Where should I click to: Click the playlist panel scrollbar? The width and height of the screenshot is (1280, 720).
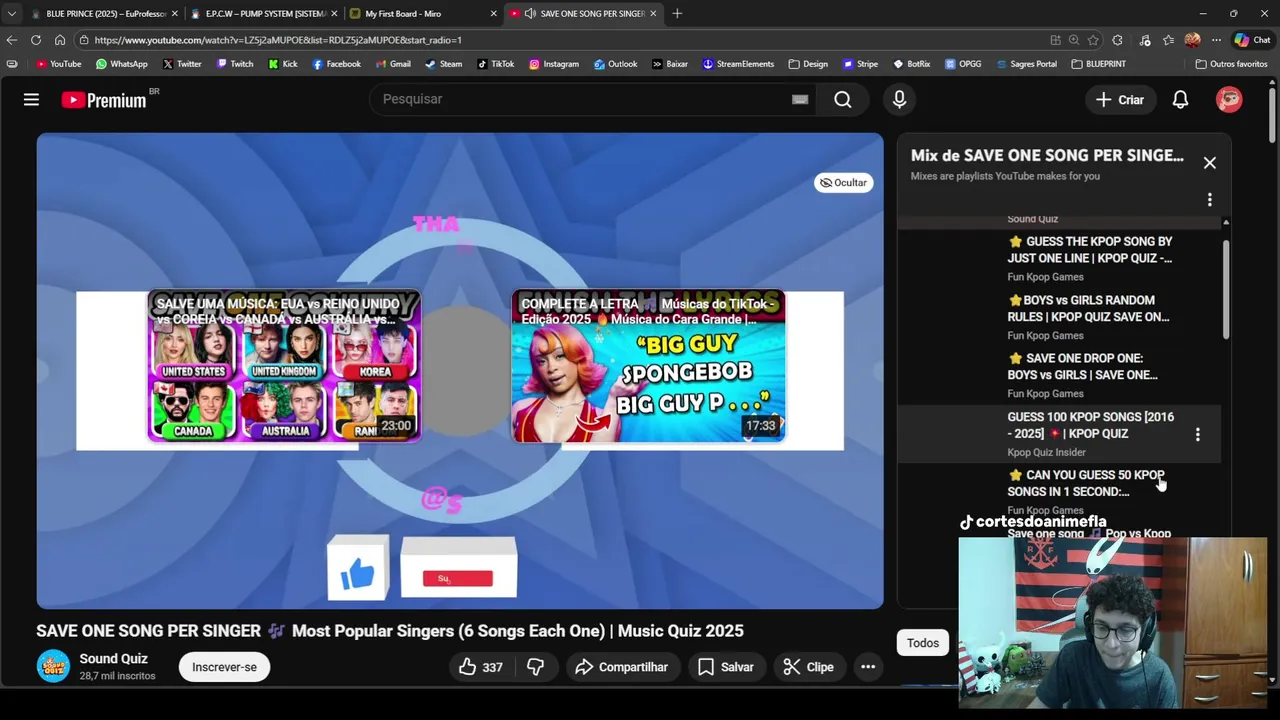click(x=1225, y=290)
